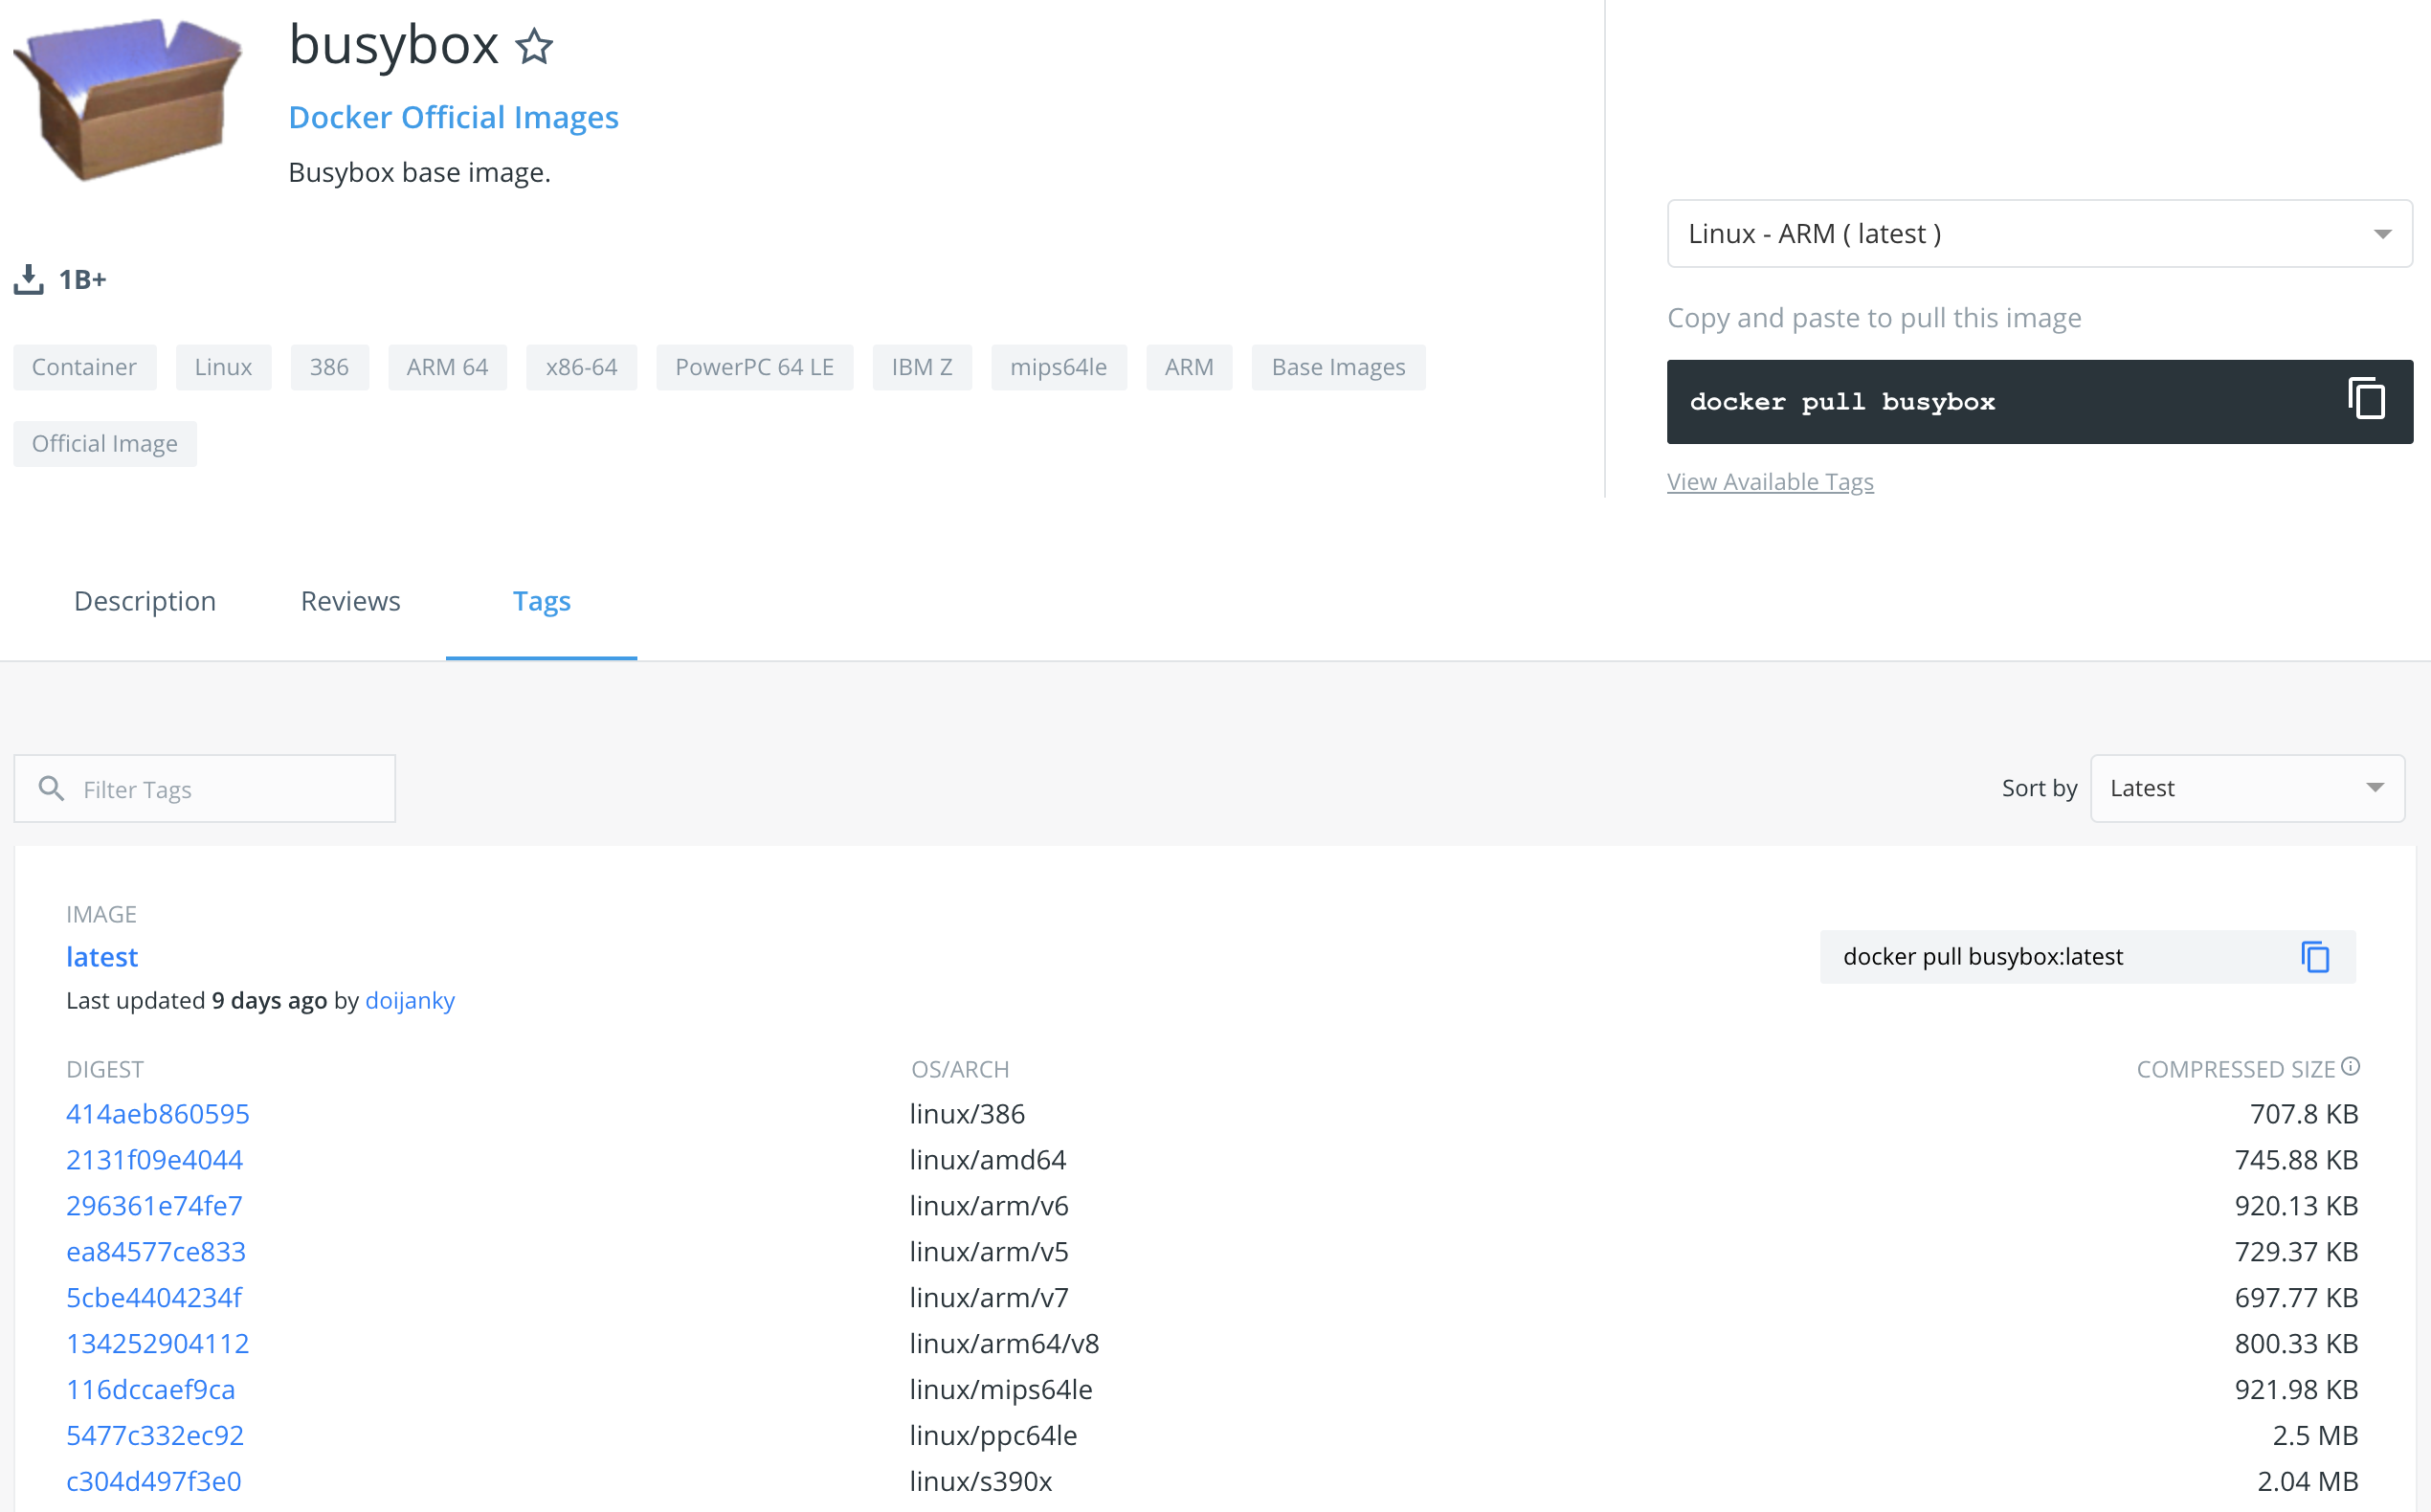The image size is (2431, 1512).
Task: Open digest 2131f09e4044
Action: coord(154,1160)
